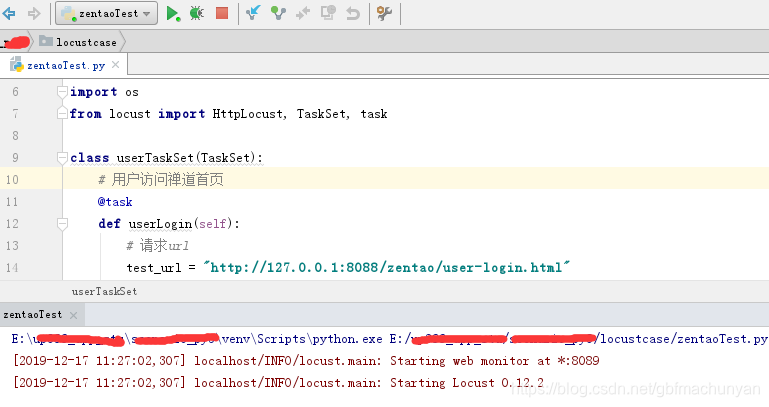Click the revert/undo arrow icon
769x407 pixels.
click(353, 13)
